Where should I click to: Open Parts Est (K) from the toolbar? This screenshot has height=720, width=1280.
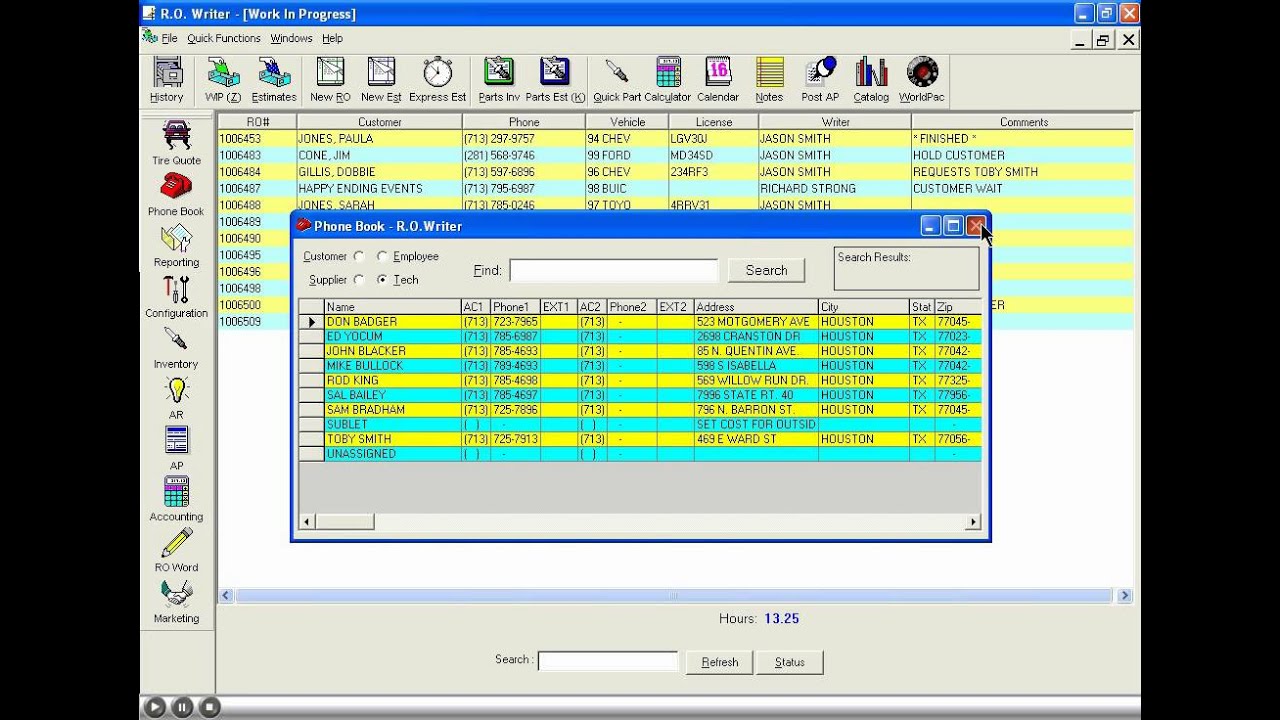click(x=555, y=80)
